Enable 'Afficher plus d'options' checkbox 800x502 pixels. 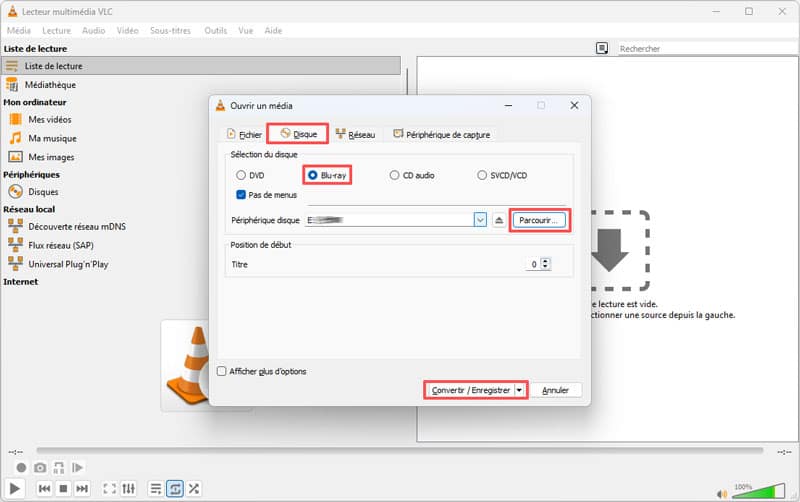click(x=222, y=371)
